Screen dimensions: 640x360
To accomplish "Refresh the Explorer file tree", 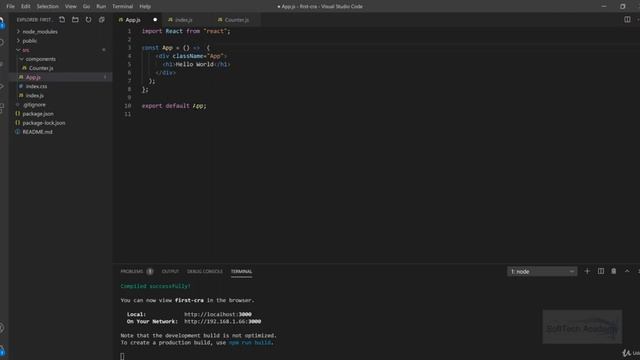I will pyautogui.click(x=89, y=20).
